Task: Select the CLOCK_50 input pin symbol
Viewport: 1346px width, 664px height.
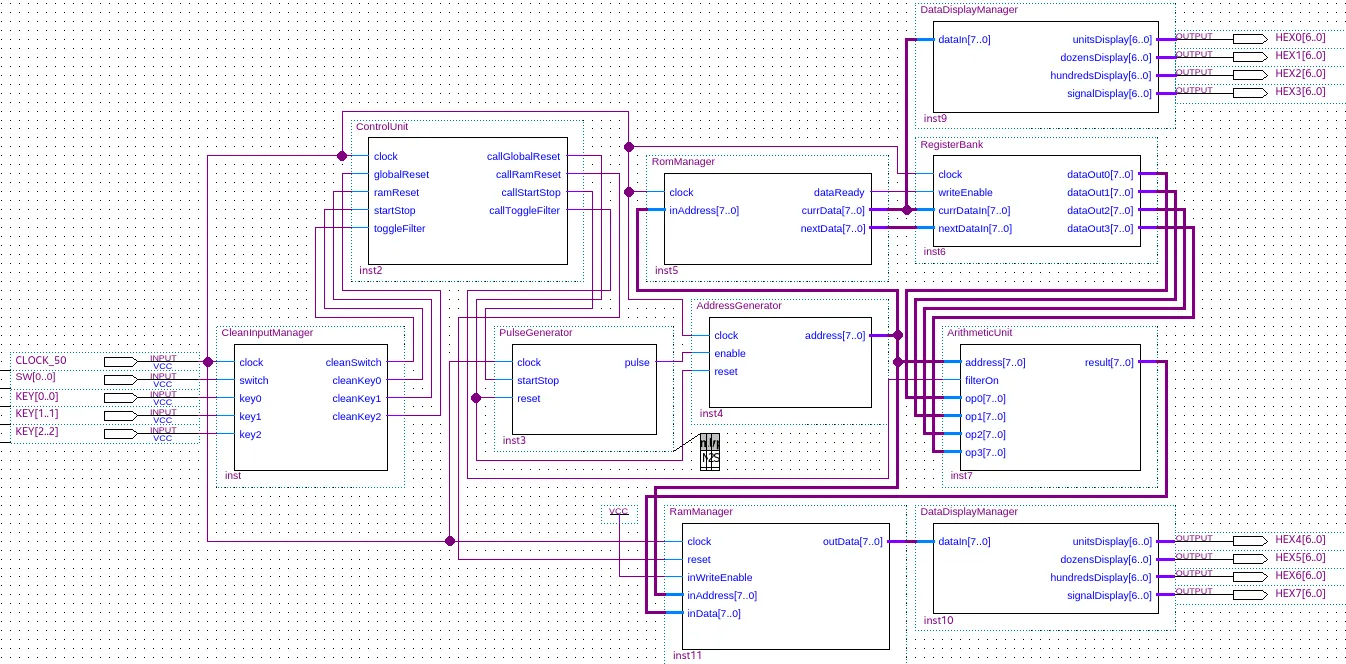Action: coord(121,361)
